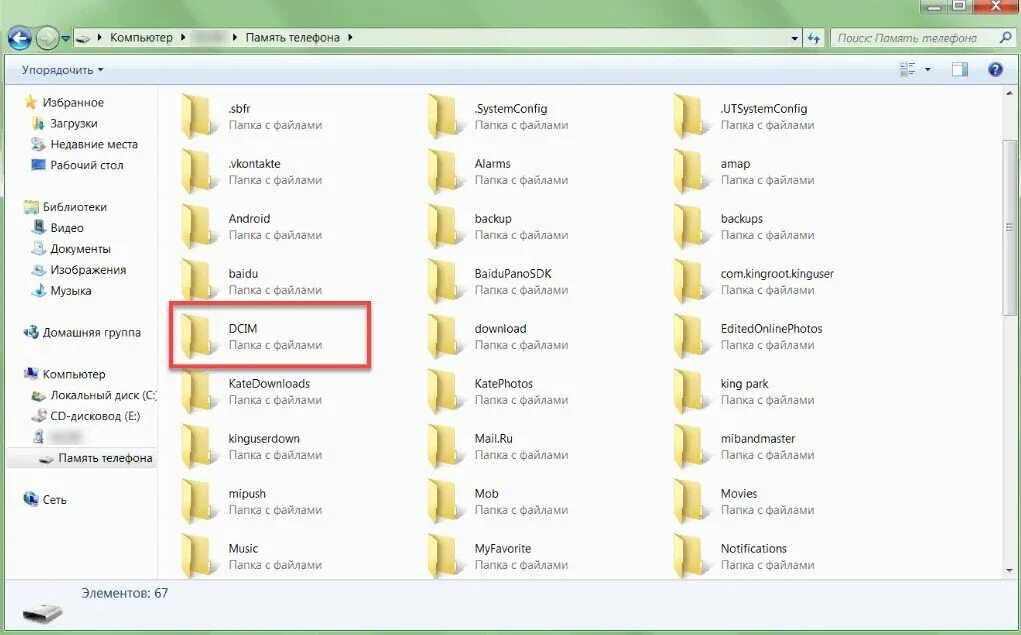The width and height of the screenshot is (1021, 635).
Task: Select the BaiduPanoSDK folder icon
Action: pos(443,281)
